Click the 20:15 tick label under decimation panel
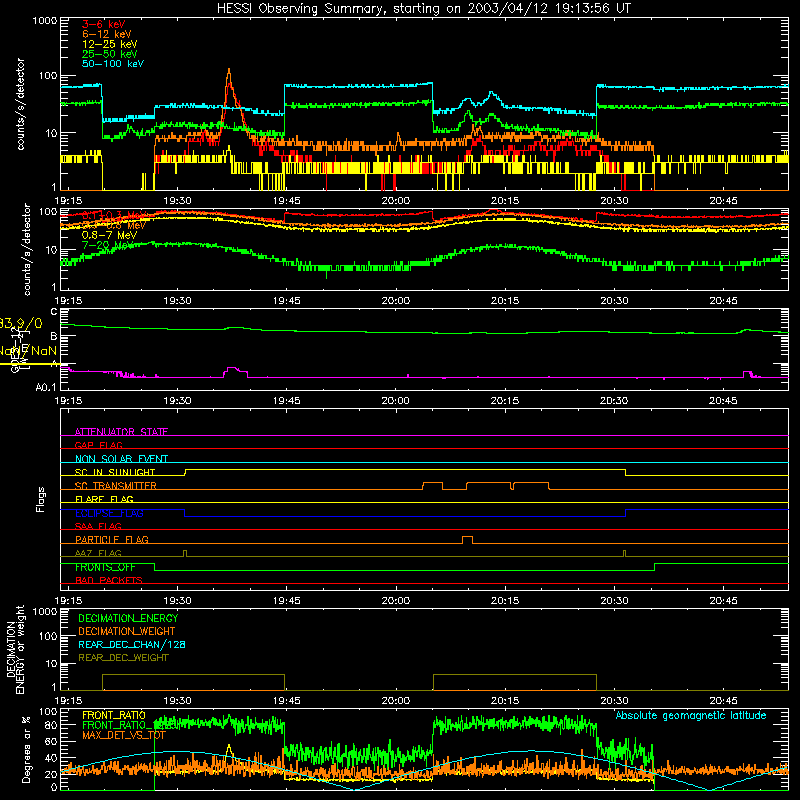Viewport: 800px width, 800px height. (505, 701)
